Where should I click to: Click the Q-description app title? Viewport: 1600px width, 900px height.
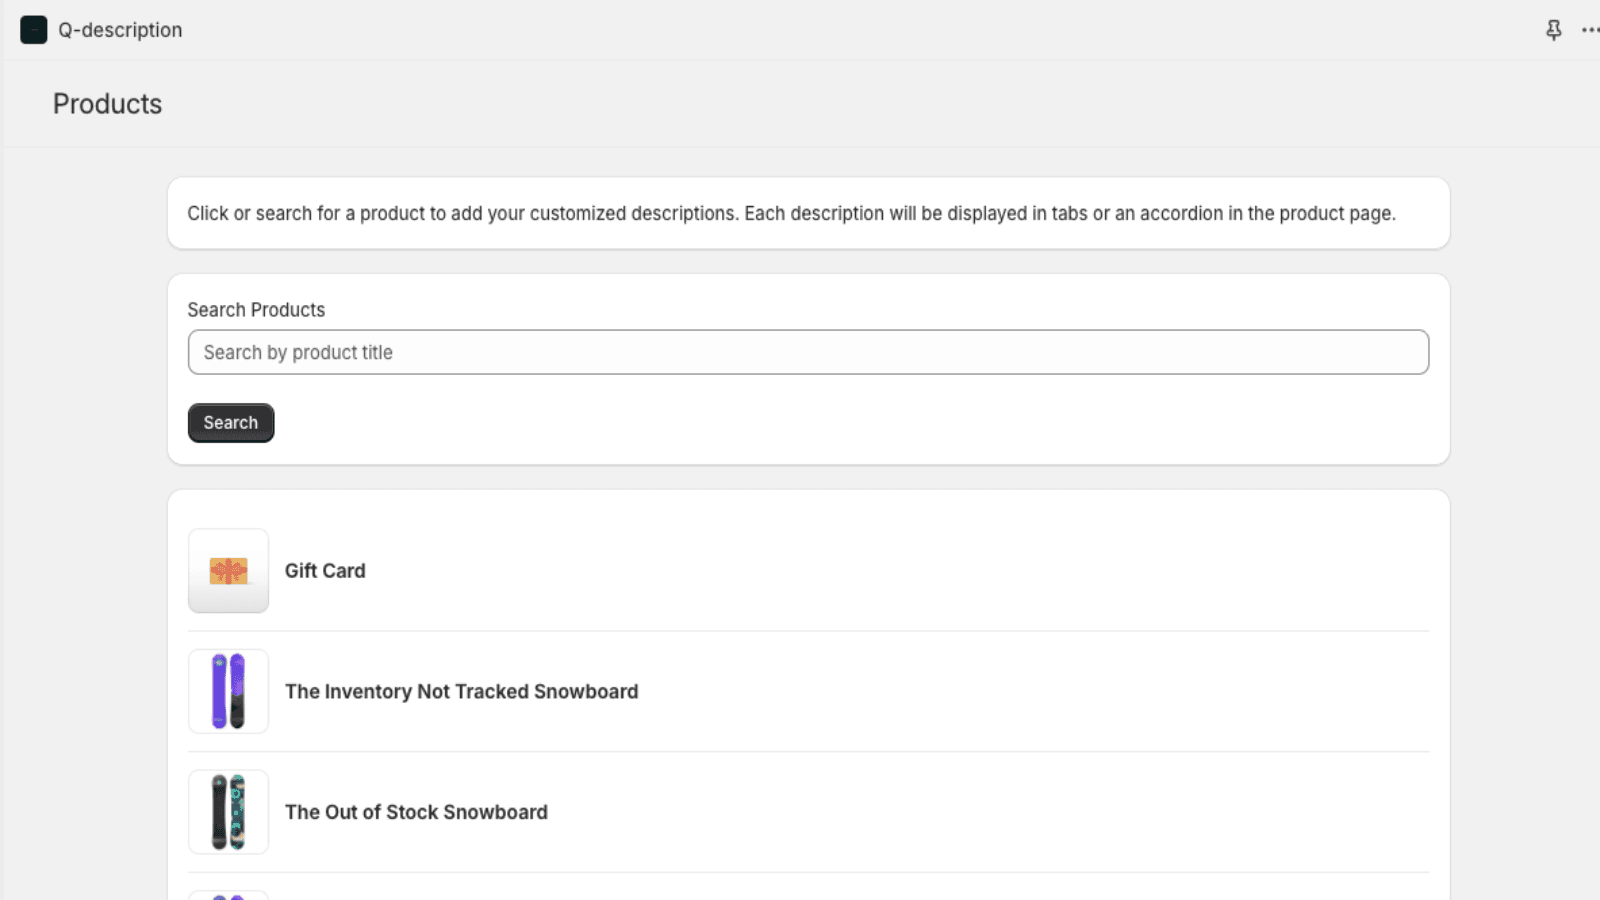pos(120,30)
